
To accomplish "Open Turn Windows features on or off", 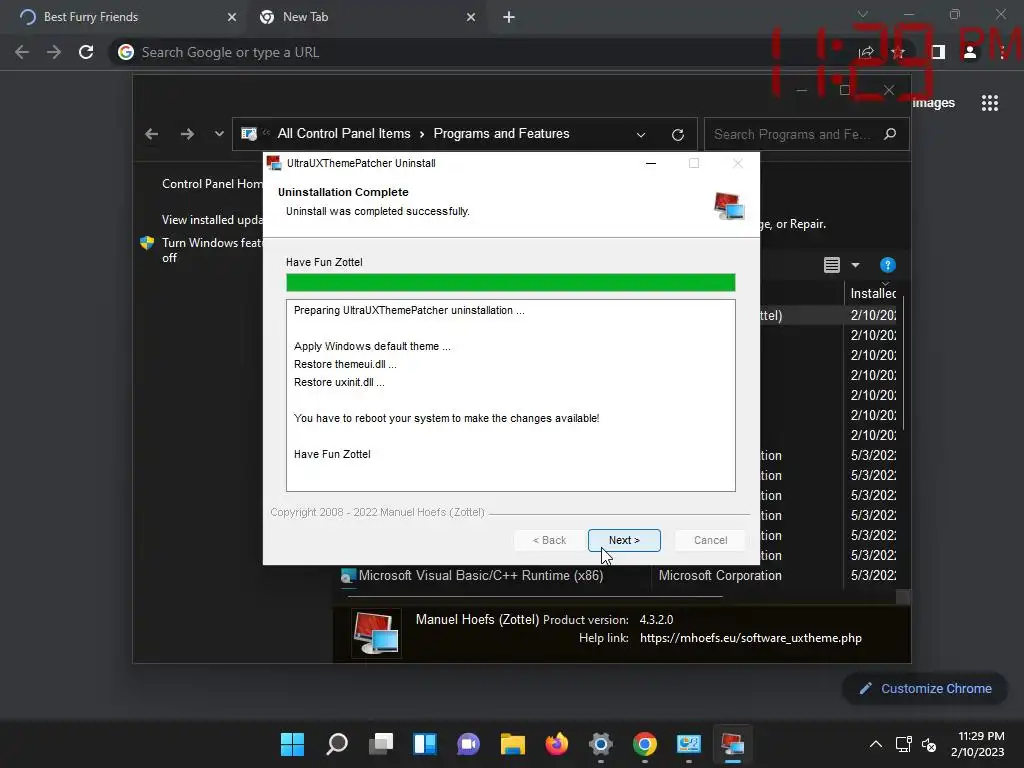I will tap(212, 250).
